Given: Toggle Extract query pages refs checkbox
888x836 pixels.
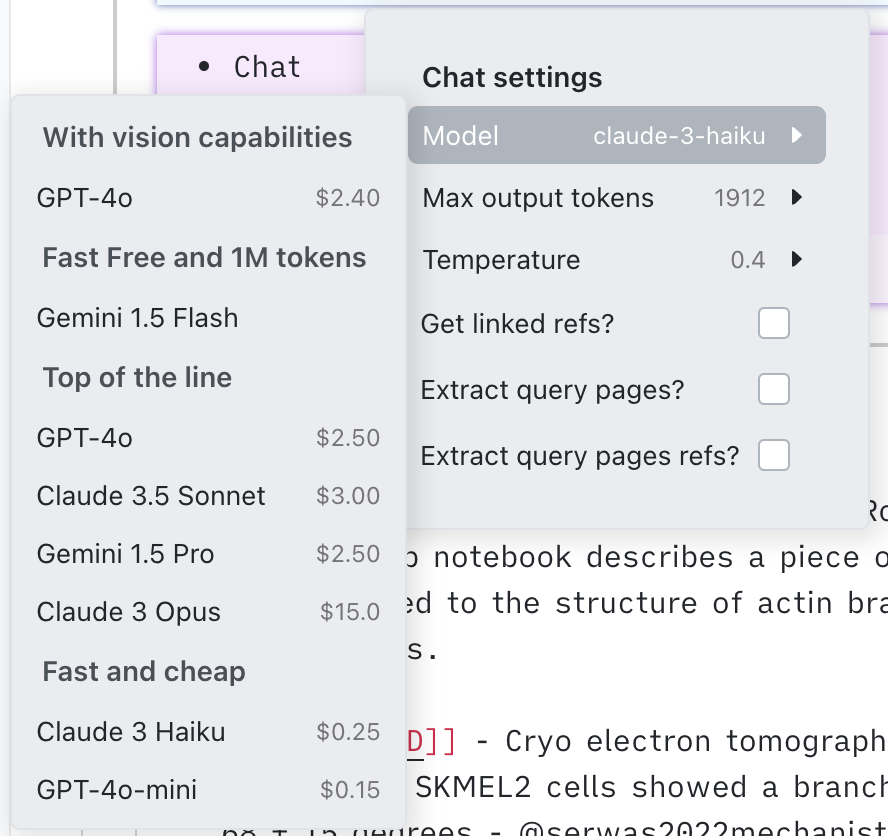Looking at the screenshot, I should [x=774, y=456].
